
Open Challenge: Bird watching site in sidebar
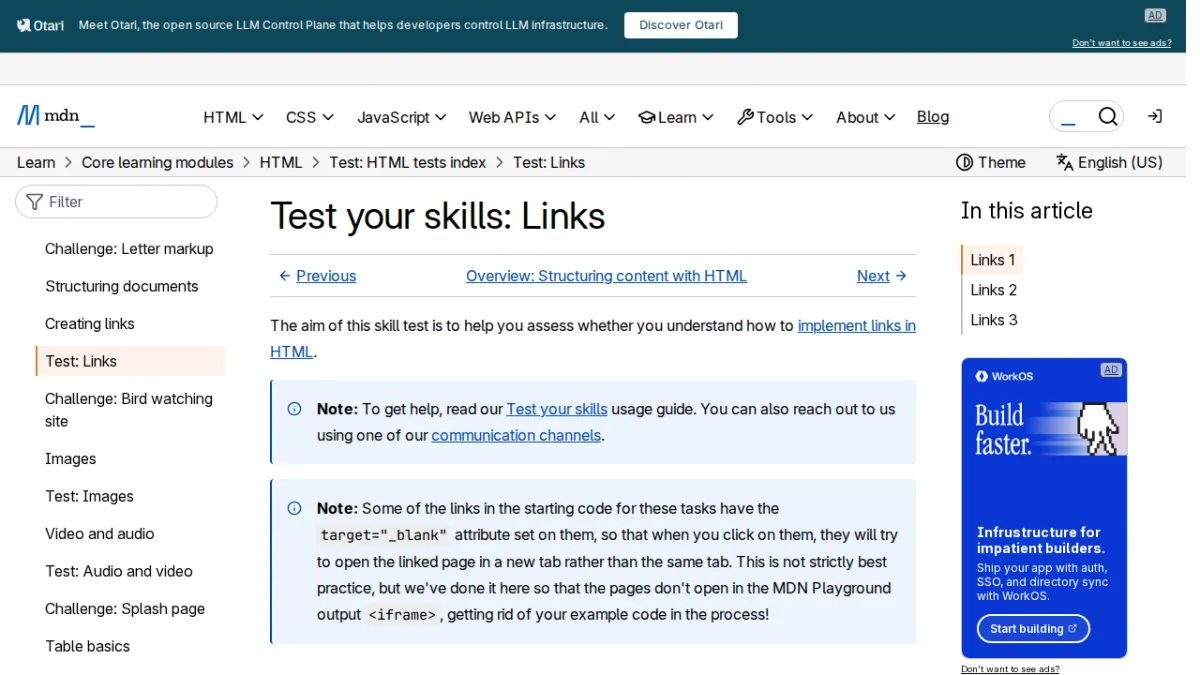click(129, 410)
